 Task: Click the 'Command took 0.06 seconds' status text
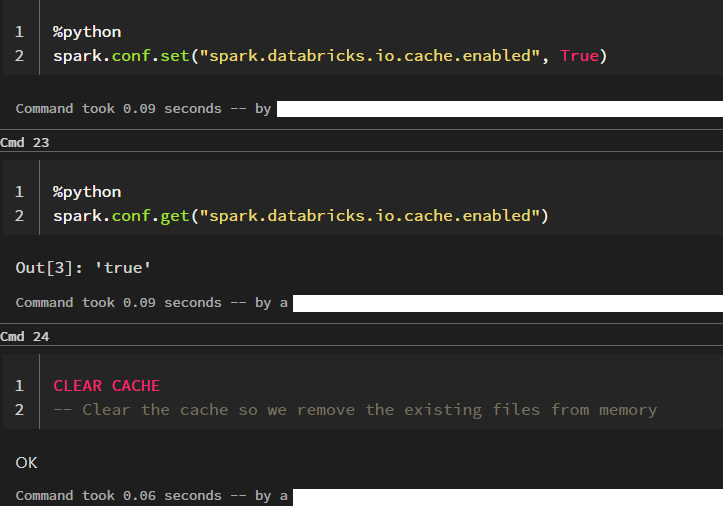pos(119,495)
